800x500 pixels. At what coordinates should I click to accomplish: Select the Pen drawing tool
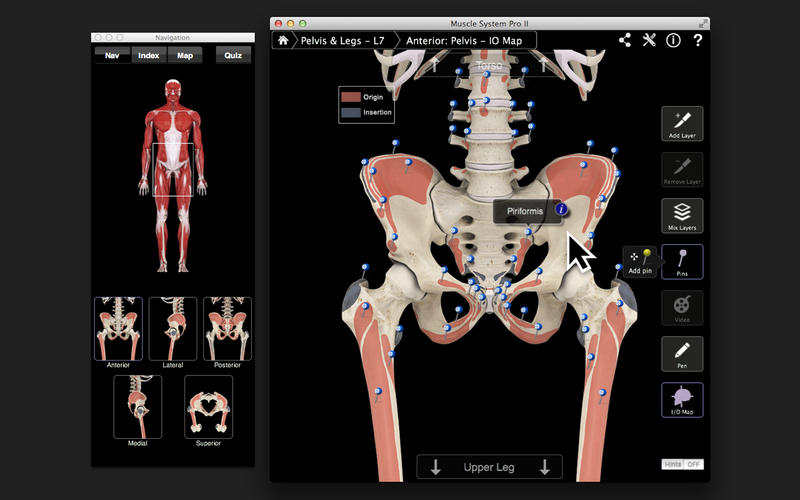tap(682, 354)
